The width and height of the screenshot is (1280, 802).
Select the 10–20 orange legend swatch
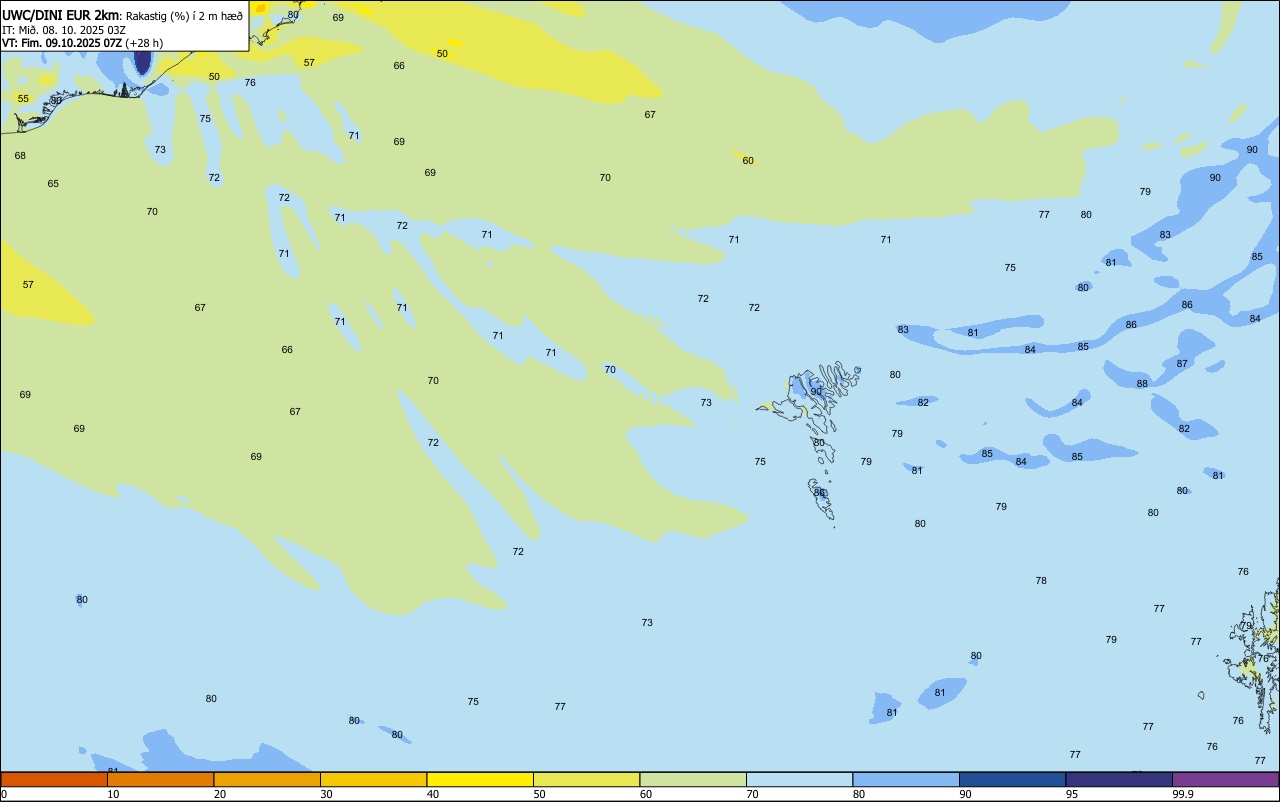click(x=160, y=779)
